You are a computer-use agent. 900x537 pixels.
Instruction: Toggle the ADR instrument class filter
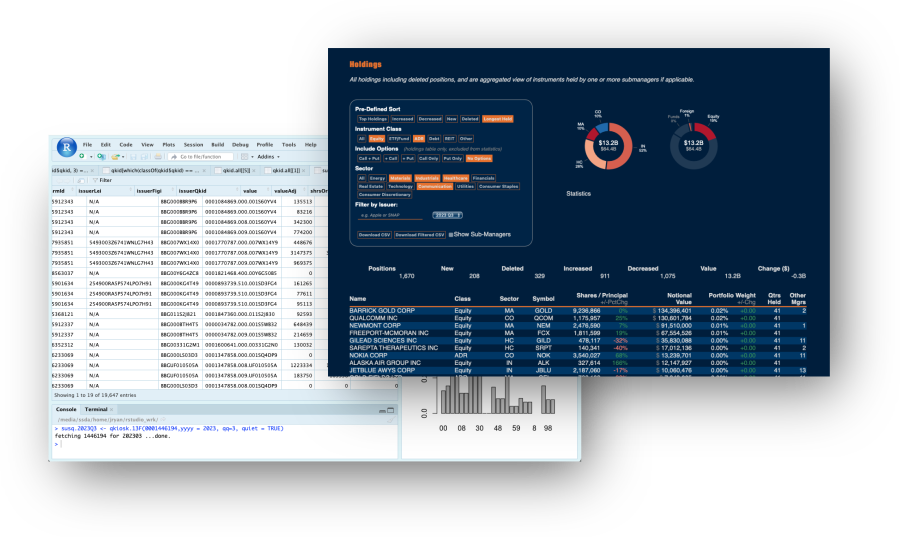pyautogui.click(x=419, y=138)
